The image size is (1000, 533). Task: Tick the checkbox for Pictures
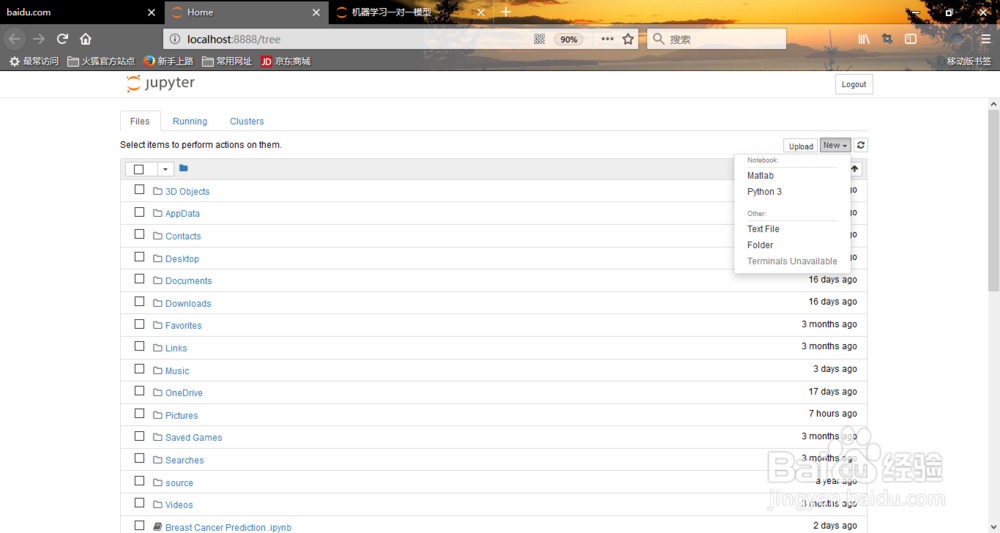[139, 413]
